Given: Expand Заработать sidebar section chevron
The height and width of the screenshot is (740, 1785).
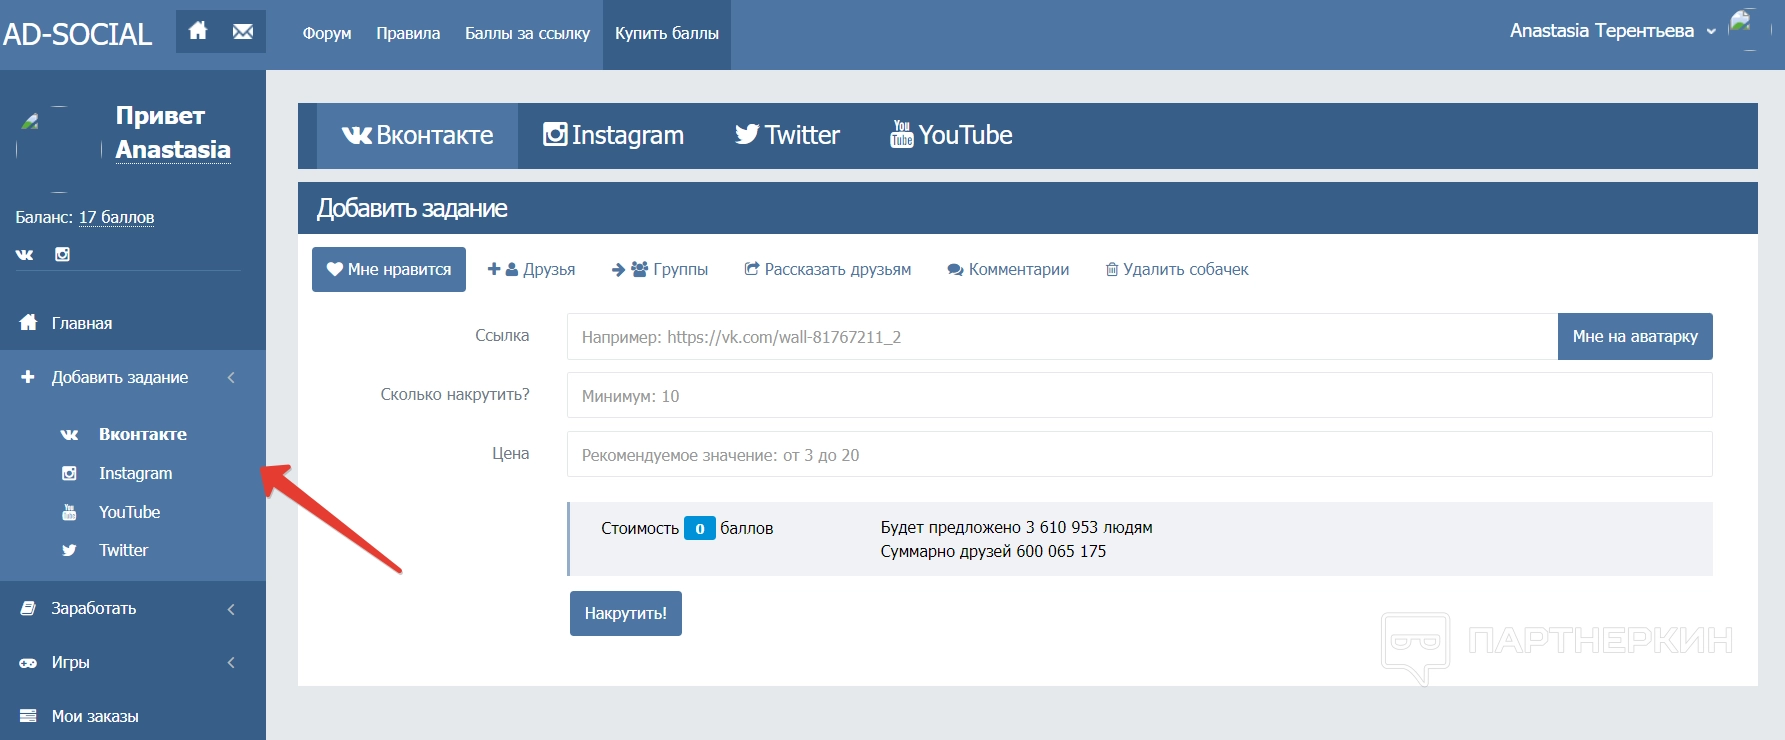Looking at the screenshot, I should click(231, 608).
